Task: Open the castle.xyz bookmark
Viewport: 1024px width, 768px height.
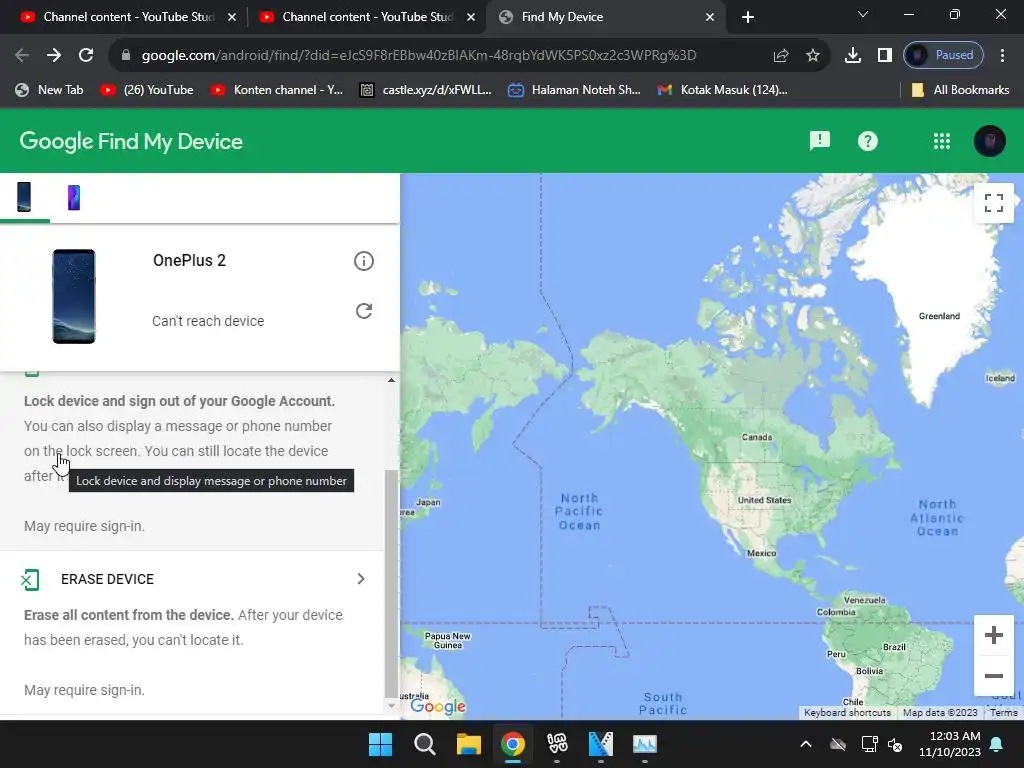Action: 426,90
